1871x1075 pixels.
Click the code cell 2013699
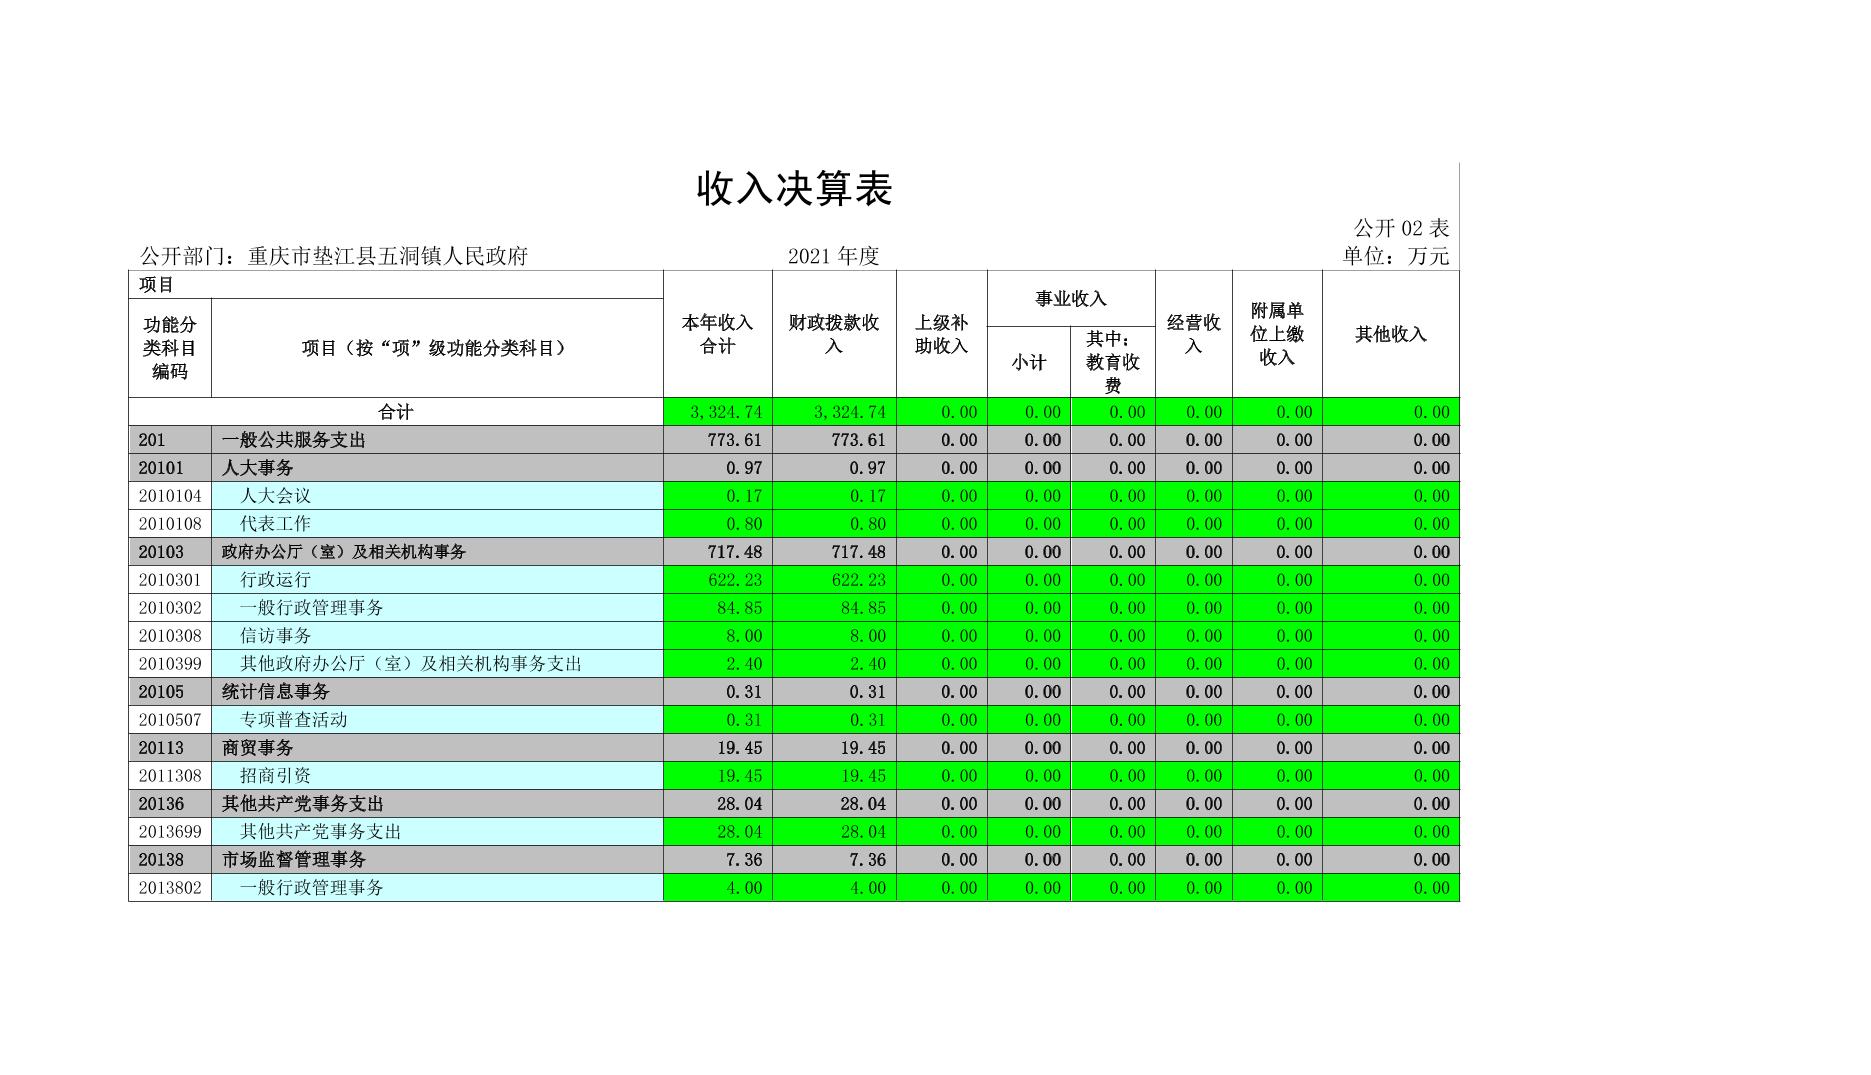[170, 832]
